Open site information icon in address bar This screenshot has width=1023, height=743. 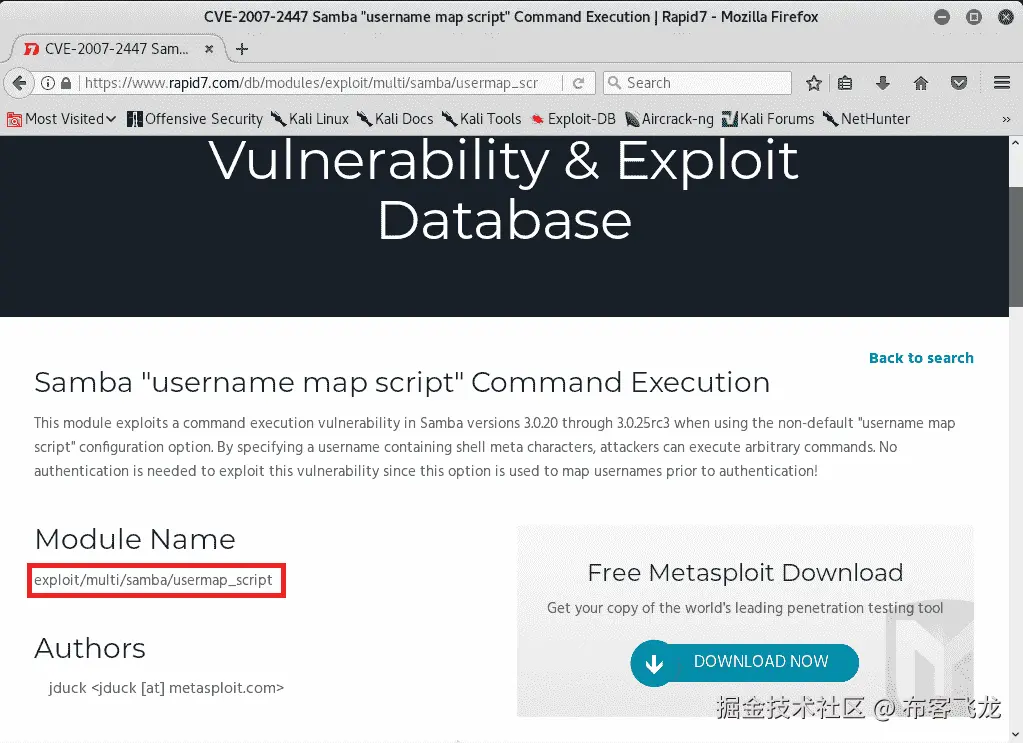click(48, 83)
